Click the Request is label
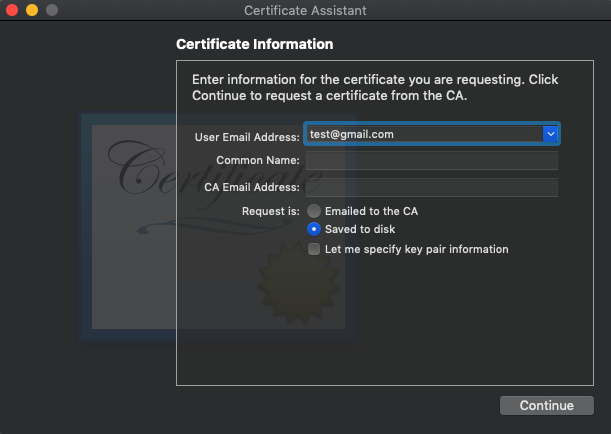This screenshot has width=611, height=434. point(270,211)
